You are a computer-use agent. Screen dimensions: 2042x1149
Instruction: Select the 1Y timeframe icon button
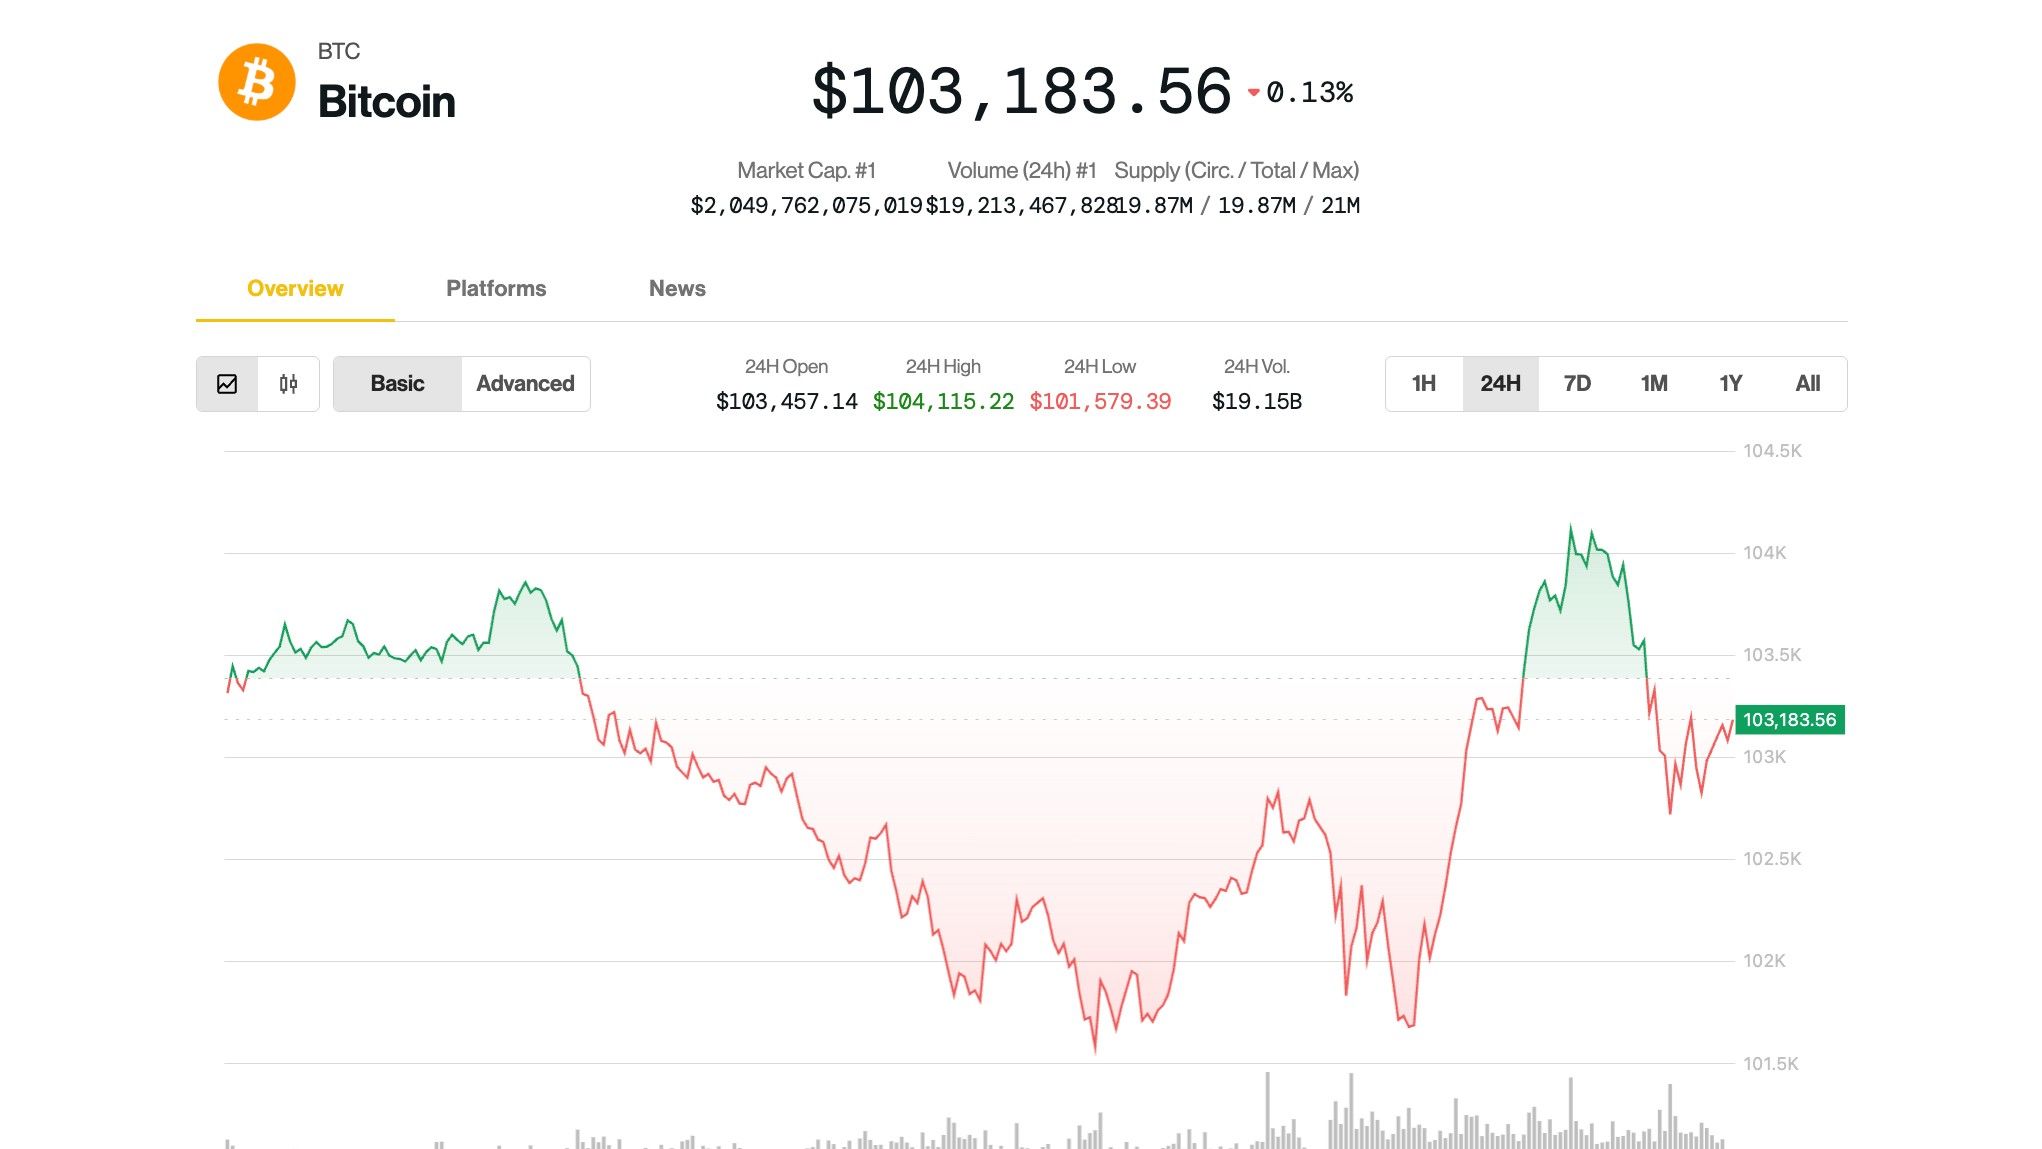(1732, 383)
